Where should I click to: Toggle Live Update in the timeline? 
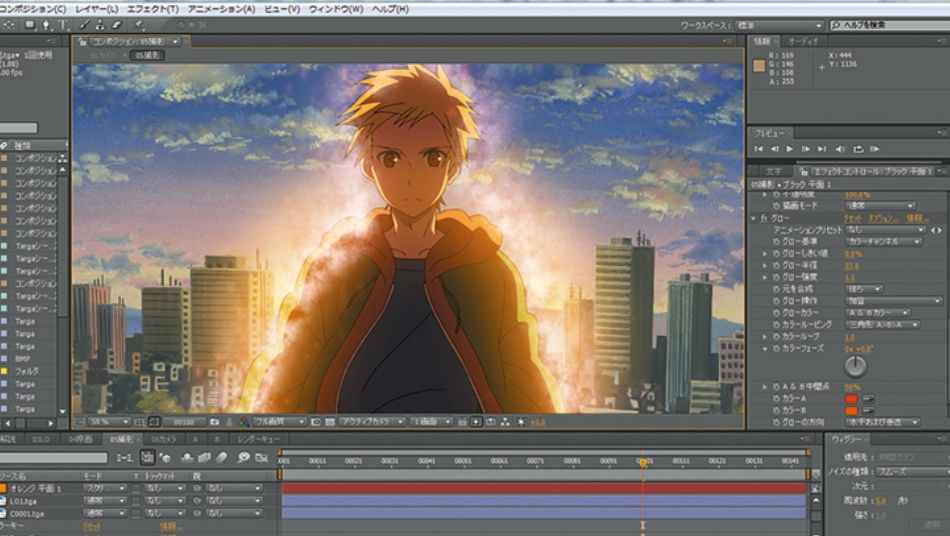point(147,458)
